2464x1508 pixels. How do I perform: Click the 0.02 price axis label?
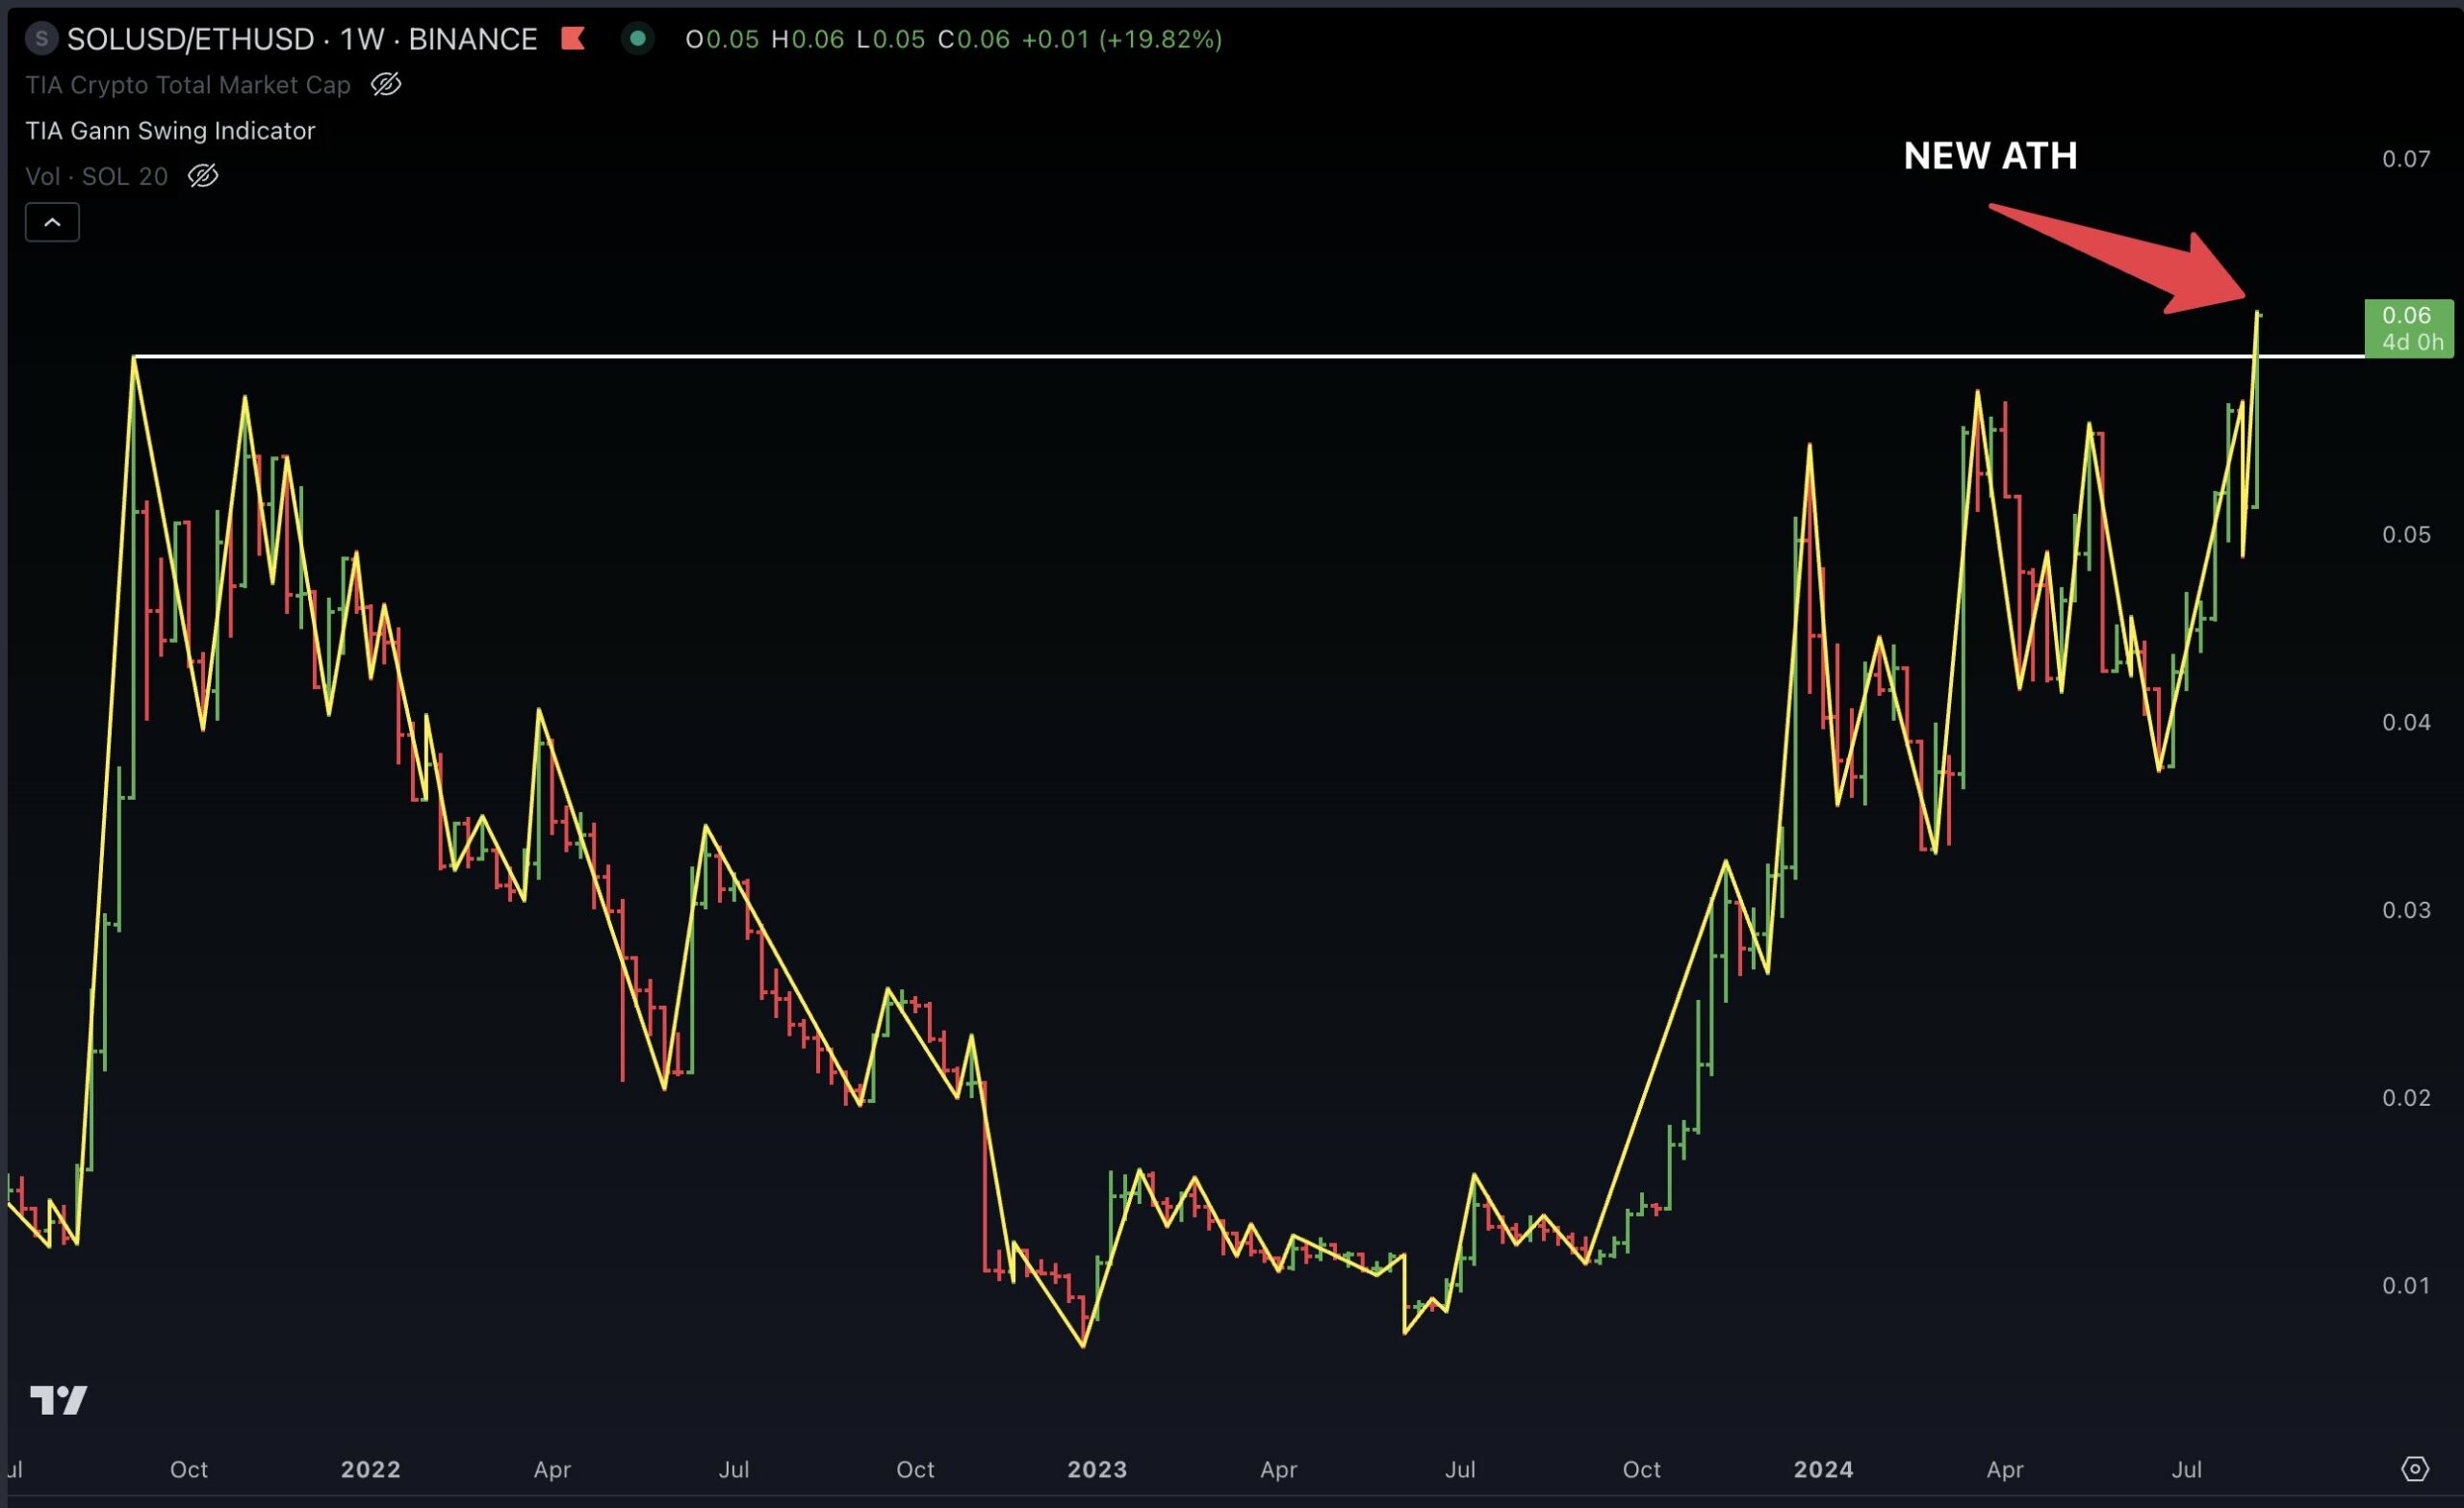[2406, 1097]
